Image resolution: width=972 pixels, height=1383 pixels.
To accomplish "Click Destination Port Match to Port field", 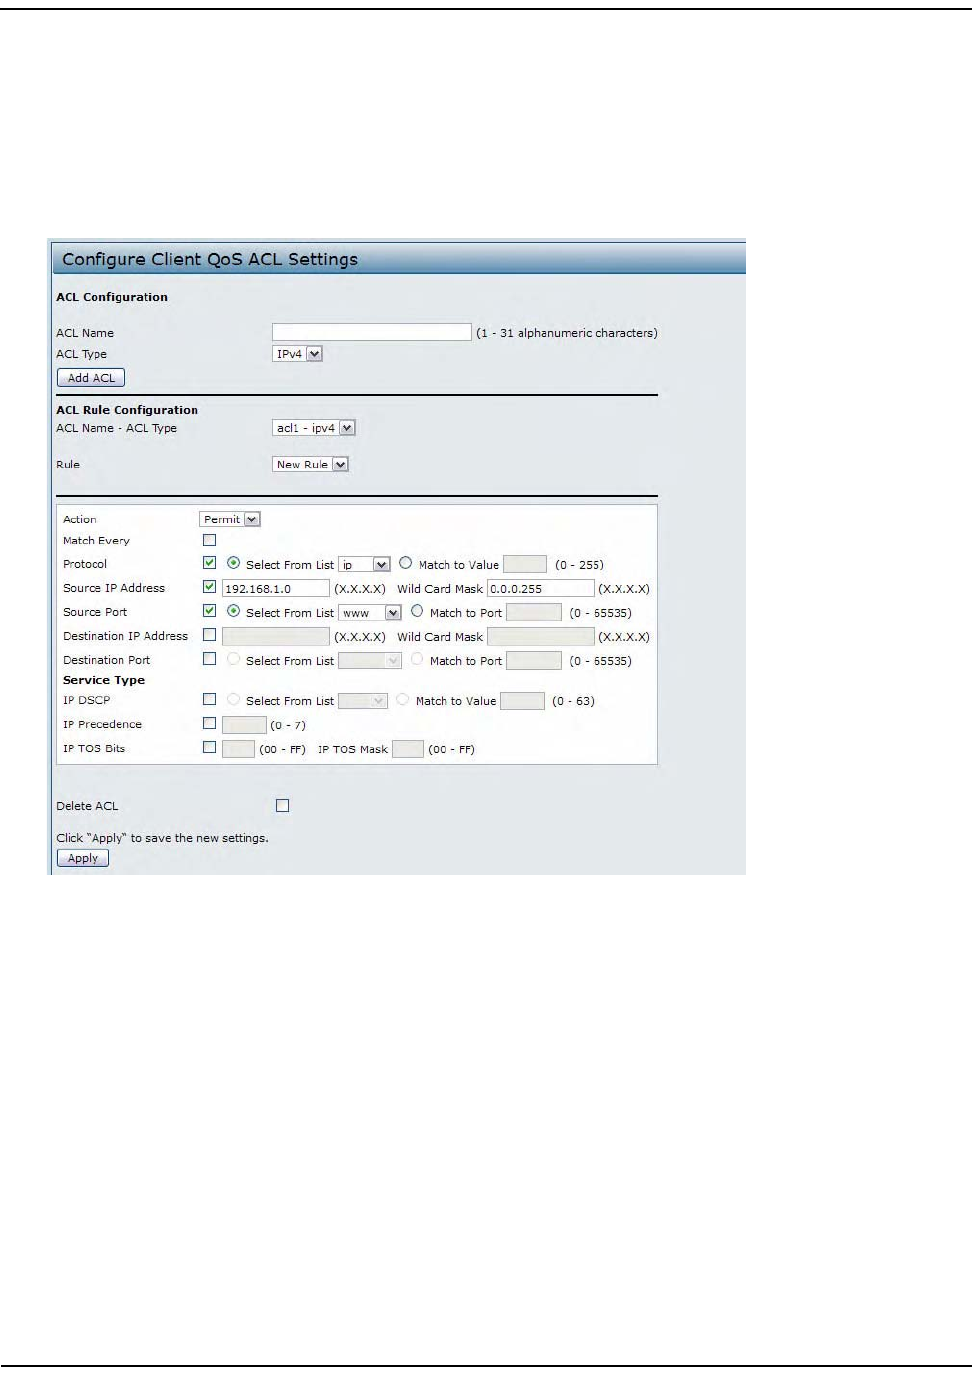I will (x=534, y=660).
